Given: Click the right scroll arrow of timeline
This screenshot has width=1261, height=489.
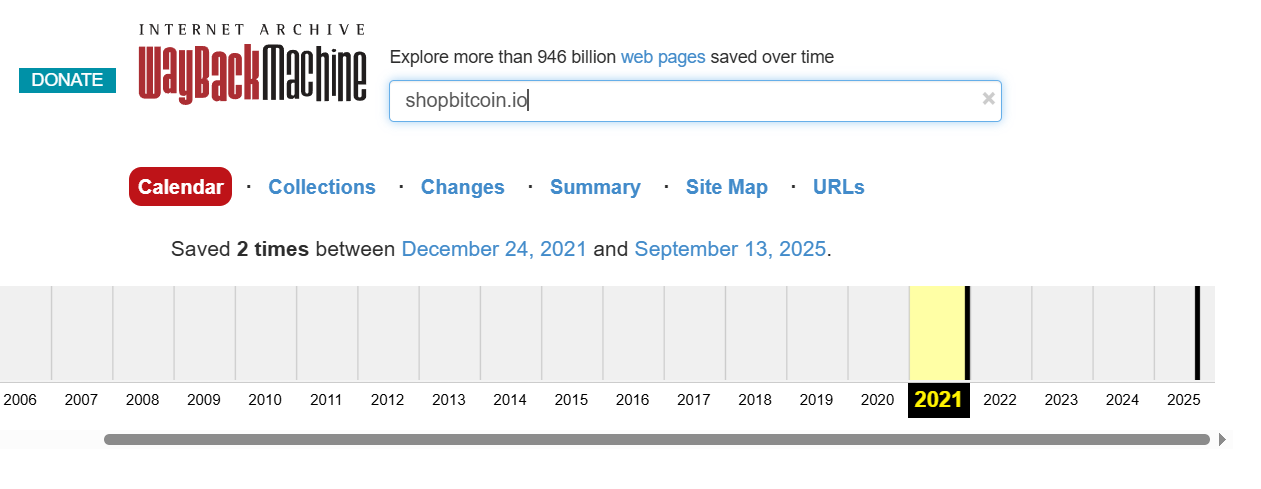Looking at the screenshot, I should [1222, 440].
